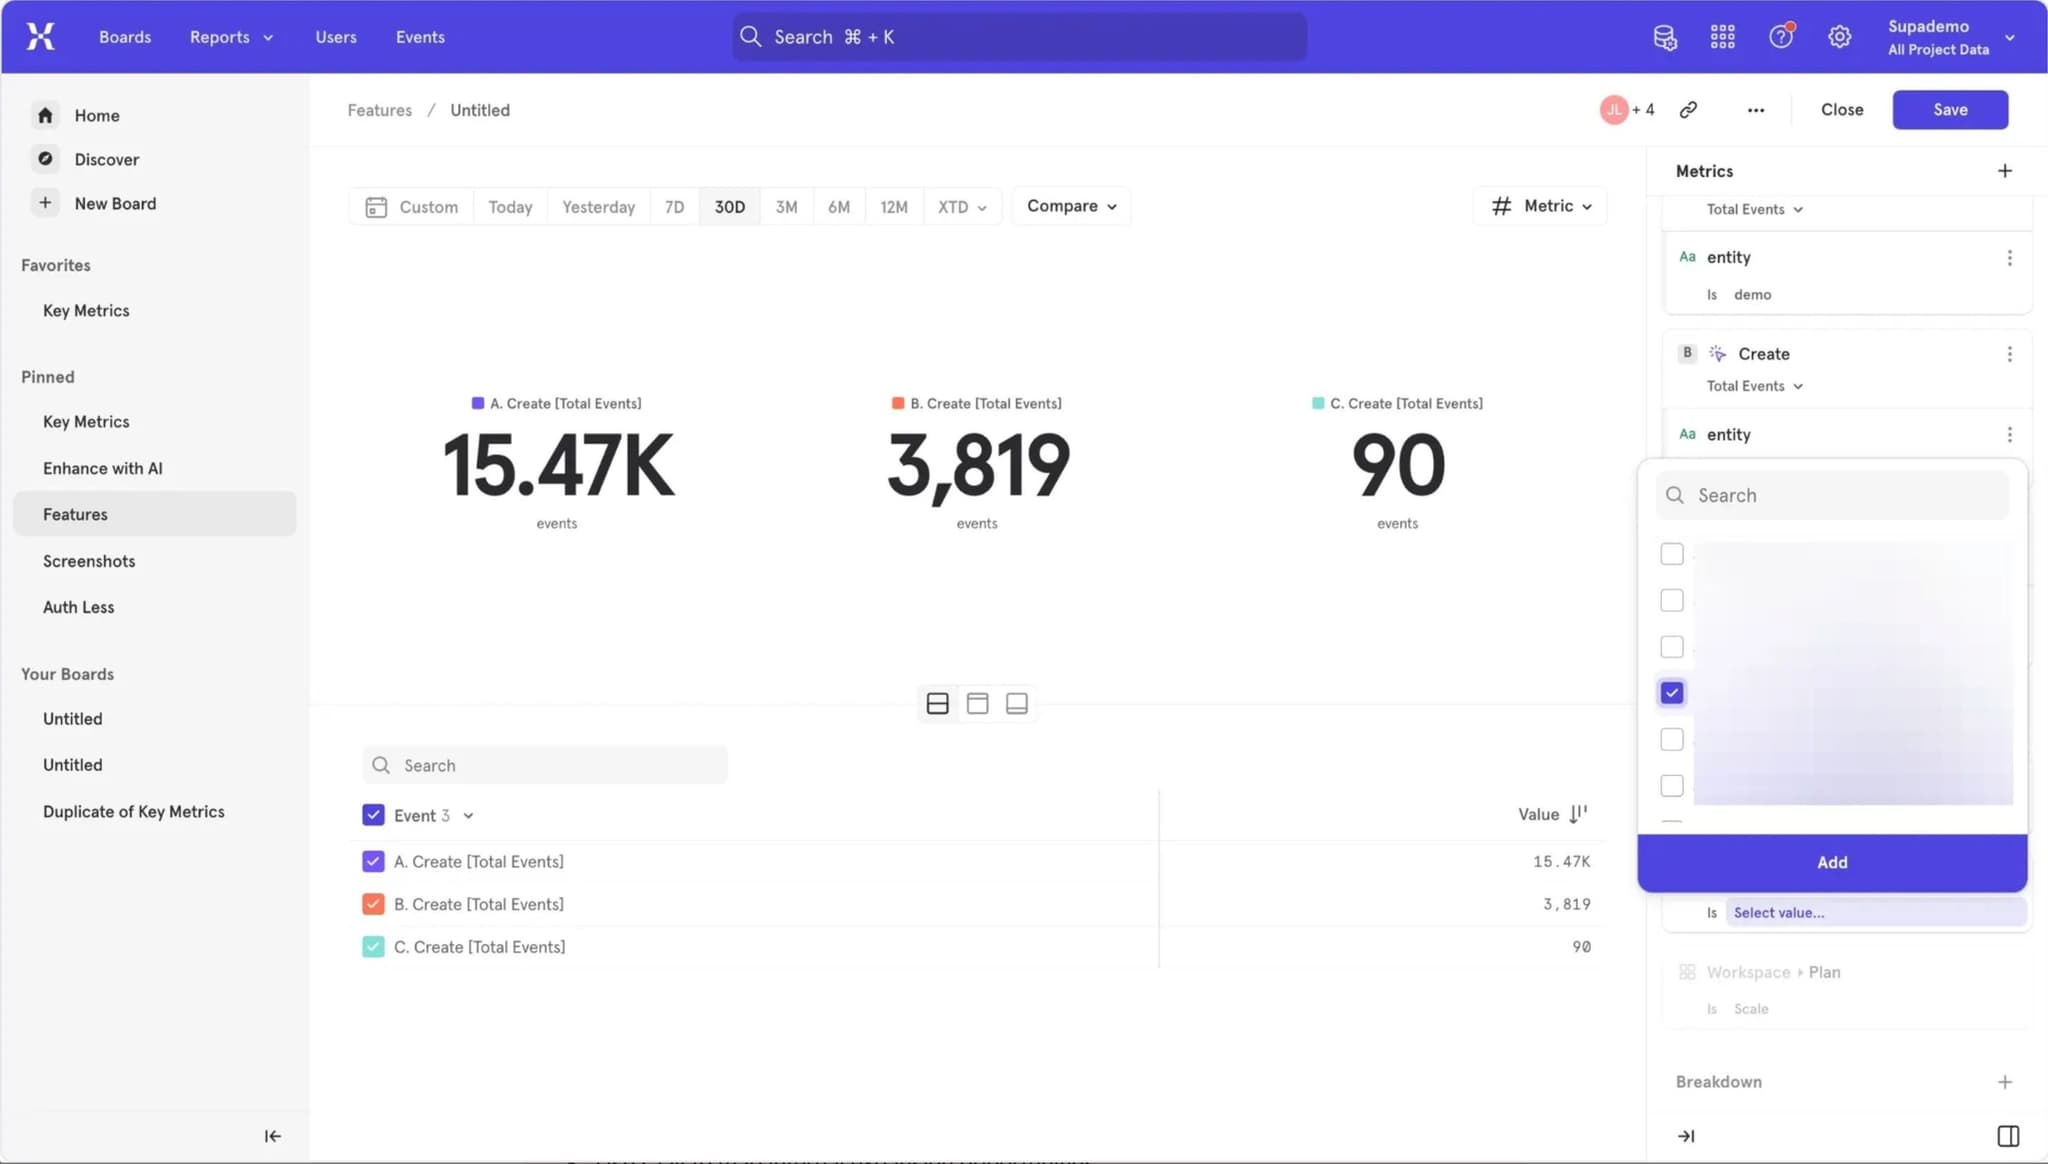The height and width of the screenshot is (1164, 2048).
Task: Uncheck the selected value in the popup list
Action: (1670, 691)
